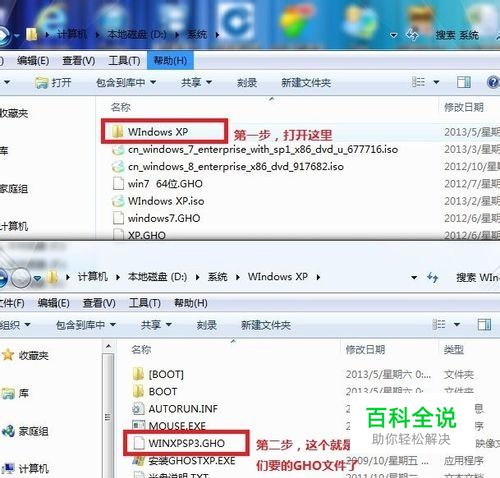Click the refresh icon in lower address bar

433,277
